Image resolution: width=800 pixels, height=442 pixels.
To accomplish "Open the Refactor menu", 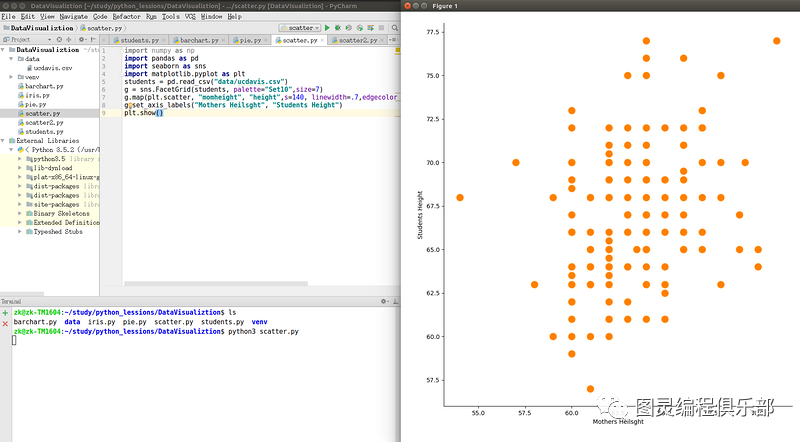I will (x=127, y=16).
